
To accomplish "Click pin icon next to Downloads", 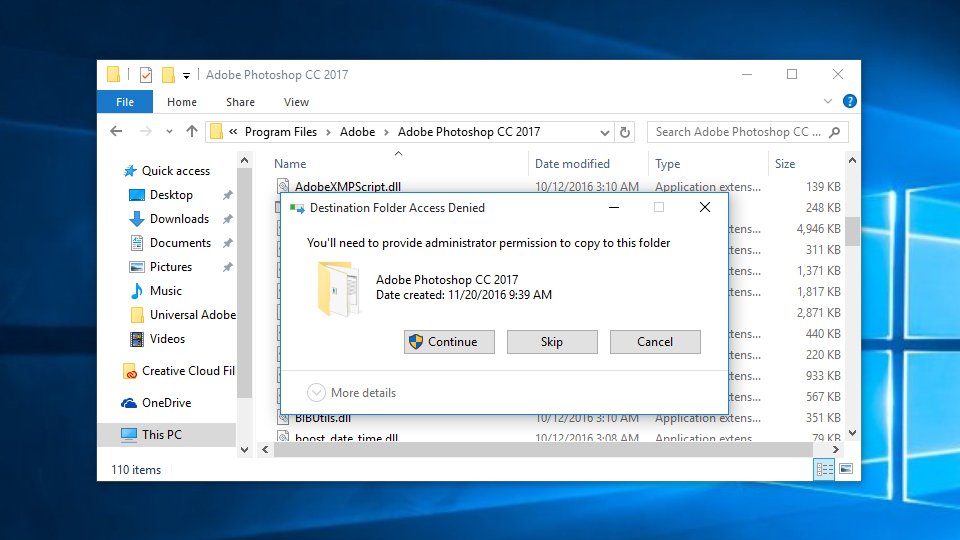I will coord(227,219).
